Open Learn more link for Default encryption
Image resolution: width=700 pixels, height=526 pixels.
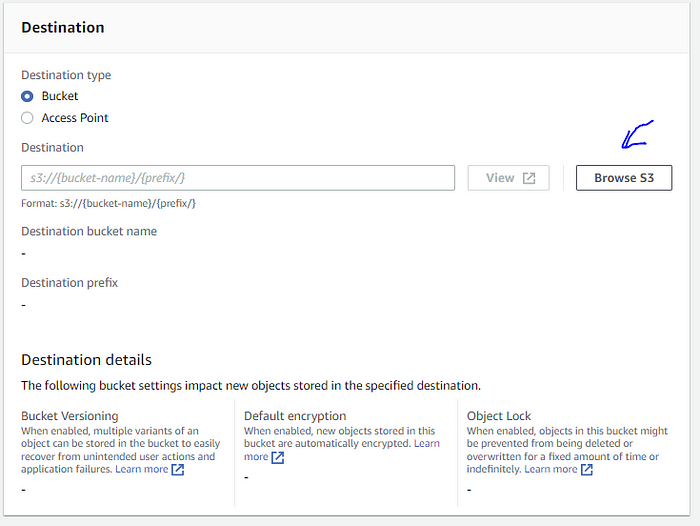click(342, 450)
